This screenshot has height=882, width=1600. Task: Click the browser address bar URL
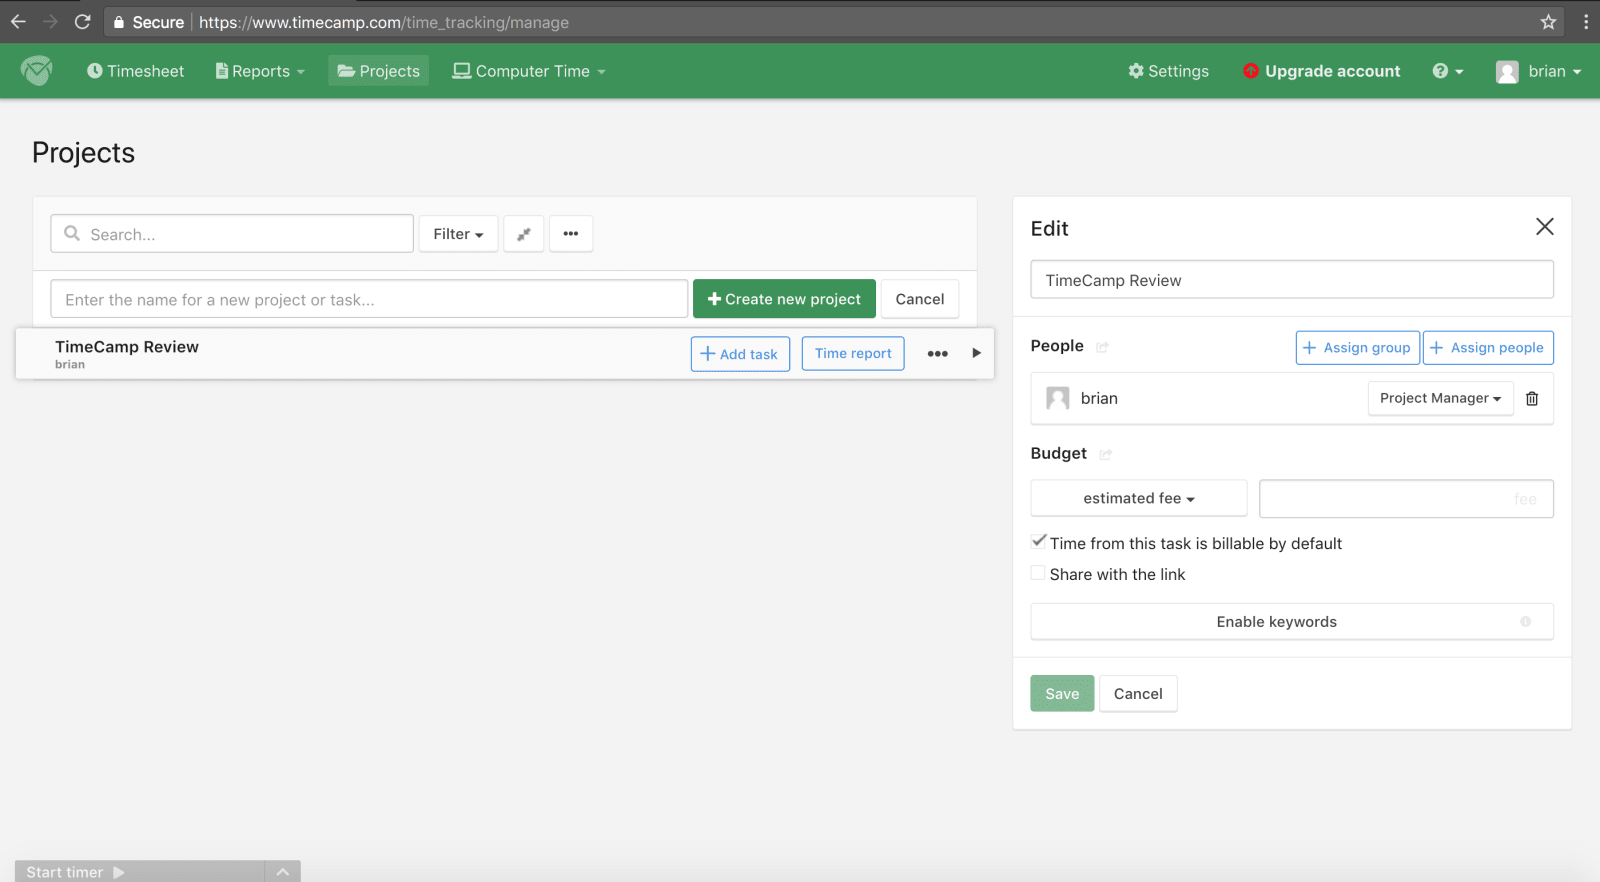coord(384,22)
